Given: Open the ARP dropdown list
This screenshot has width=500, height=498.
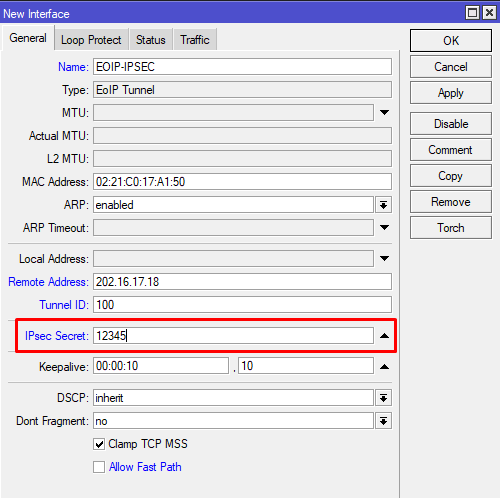Looking at the screenshot, I should 383,205.
